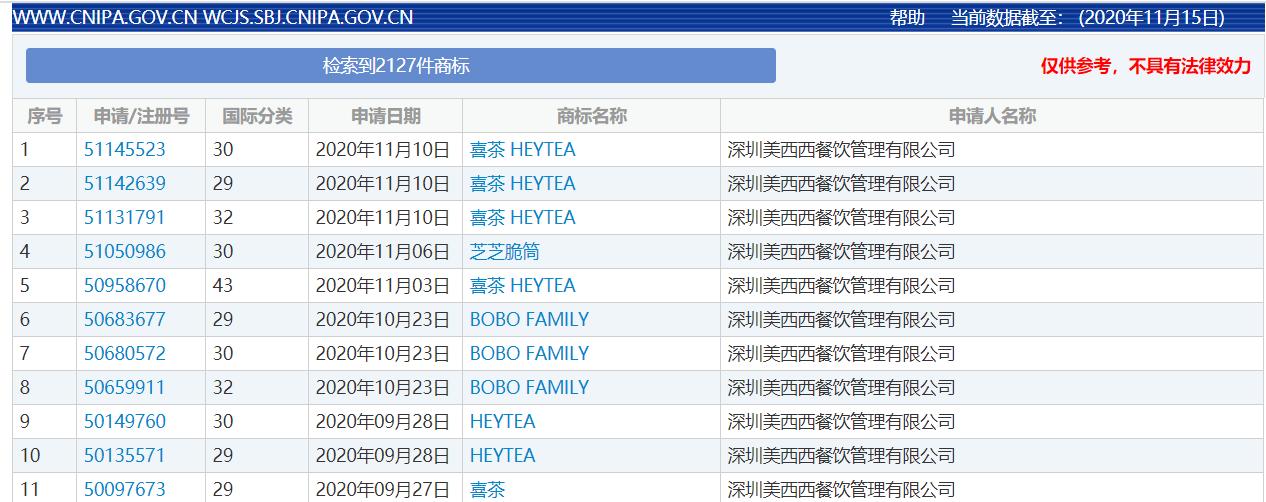The width and height of the screenshot is (1266, 502).
Task: Select application number 51131791
Action: point(125,218)
